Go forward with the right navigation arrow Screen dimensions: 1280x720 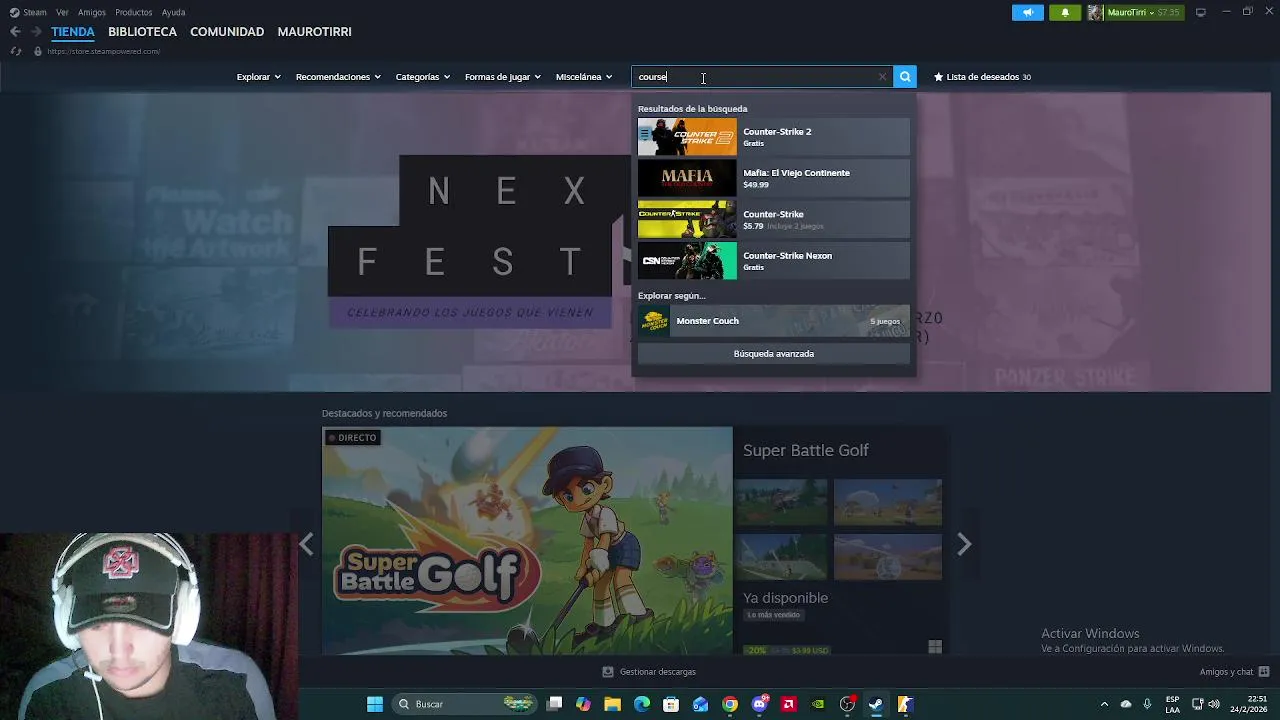(36, 32)
